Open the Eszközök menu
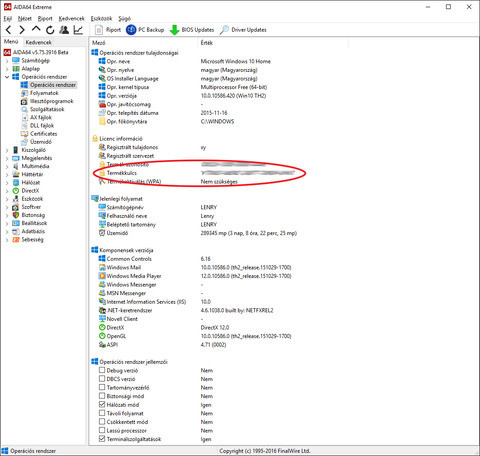Image resolution: width=480 pixels, height=456 pixels. tap(101, 18)
